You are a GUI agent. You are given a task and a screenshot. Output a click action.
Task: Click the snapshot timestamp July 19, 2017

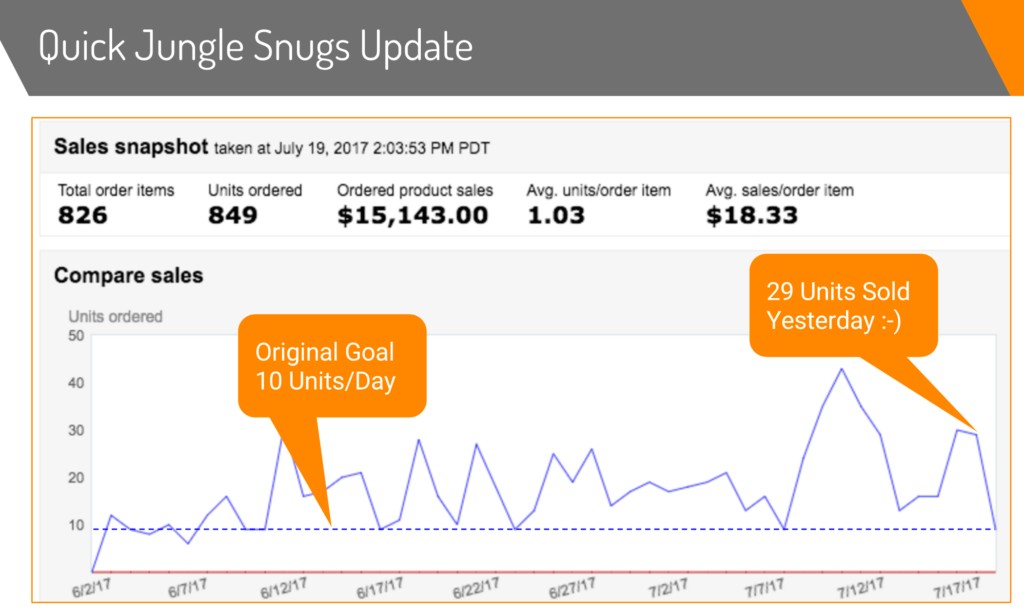[352, 148]
